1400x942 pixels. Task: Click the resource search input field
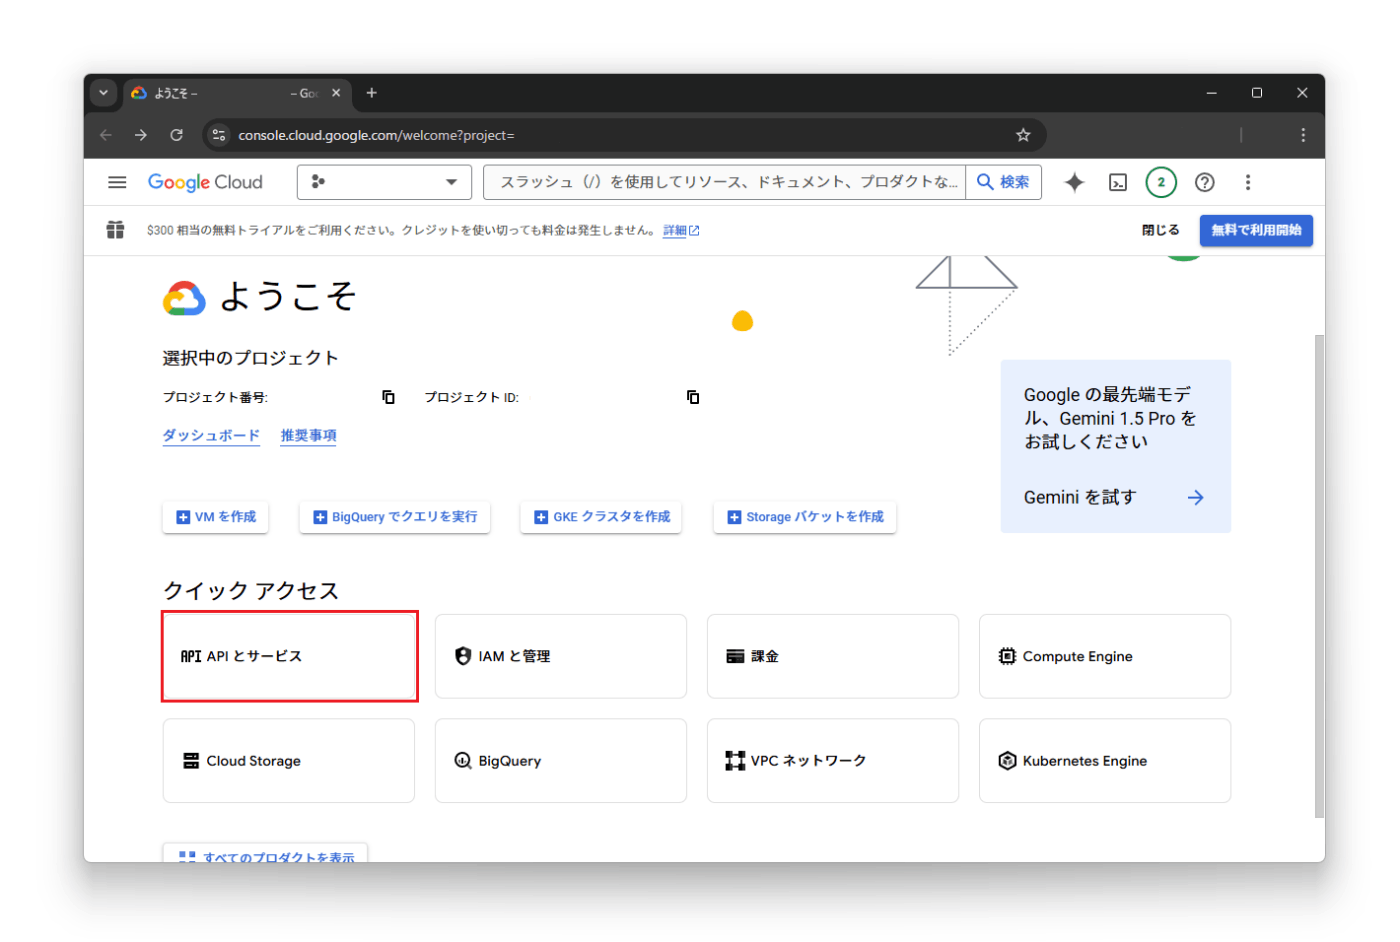coord(724,182)
